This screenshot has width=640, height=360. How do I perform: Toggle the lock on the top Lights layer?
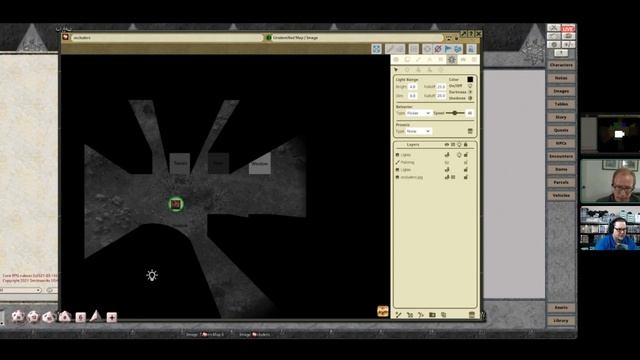[466, 155]
